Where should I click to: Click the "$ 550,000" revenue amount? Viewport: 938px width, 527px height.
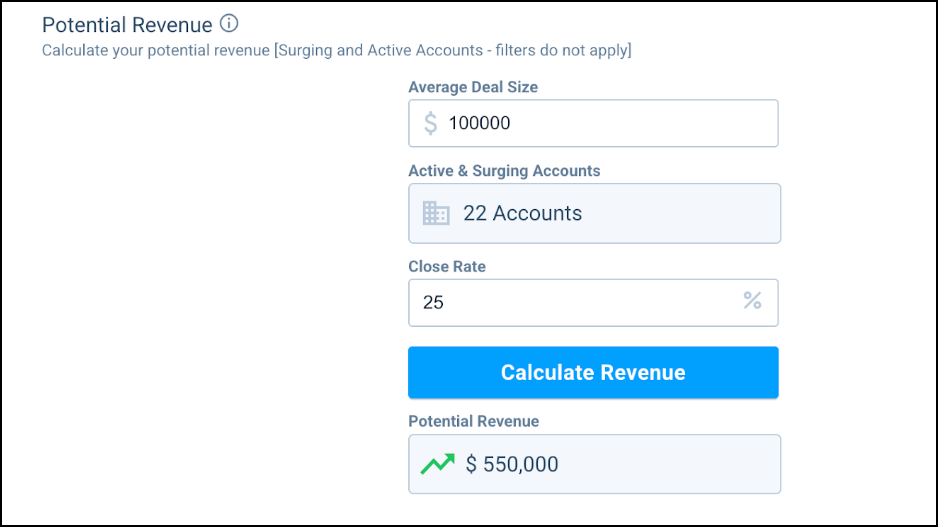(512, 464)
